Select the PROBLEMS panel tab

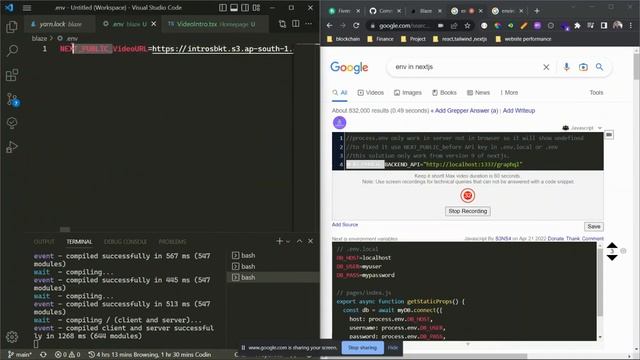tap(172, 242)
